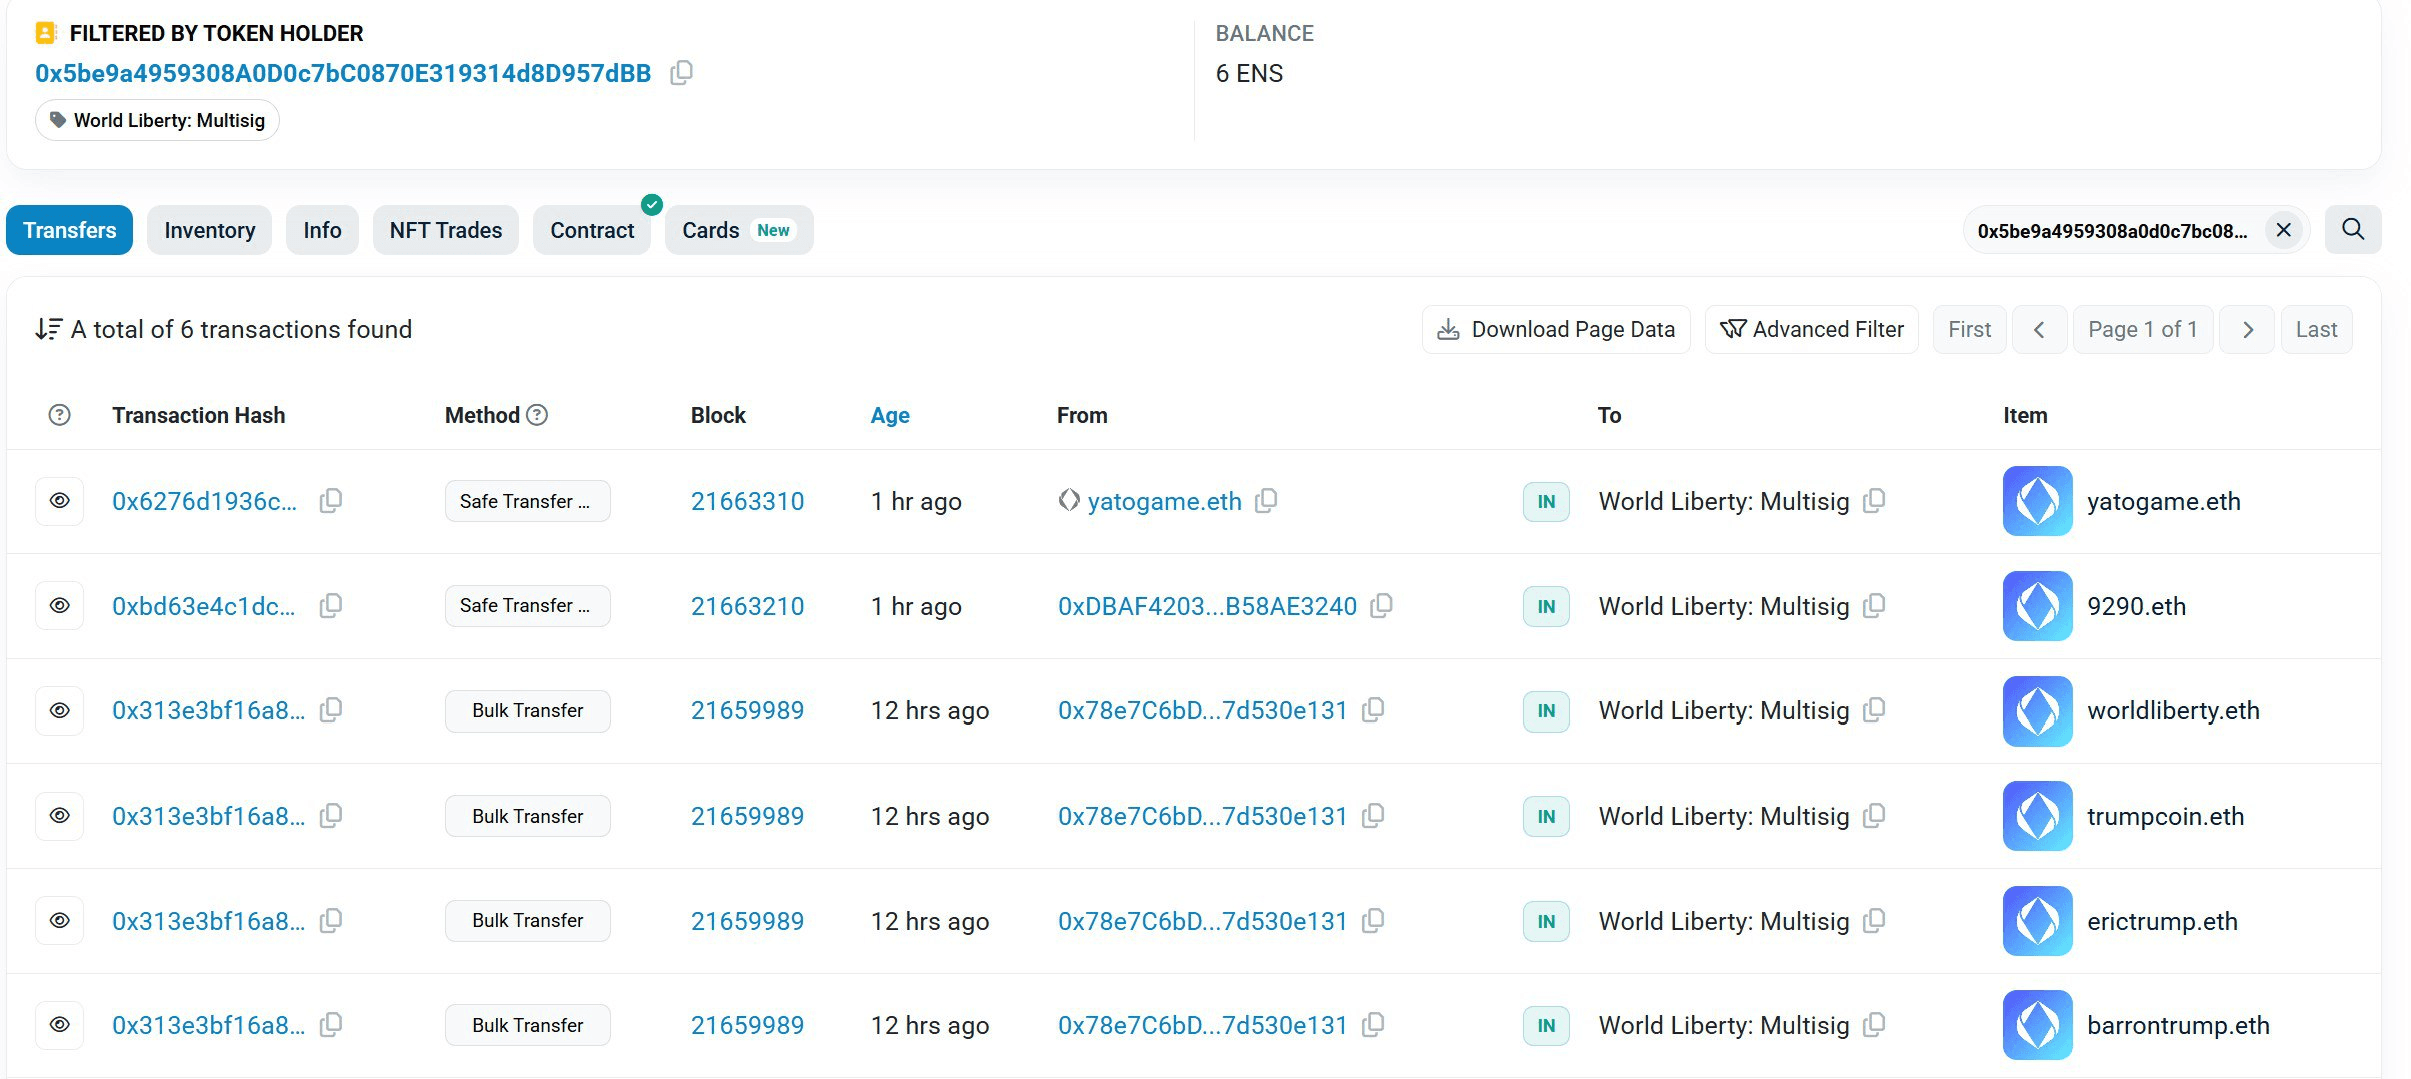
Task: Jump to the First page
Action: pos(1969,330)
